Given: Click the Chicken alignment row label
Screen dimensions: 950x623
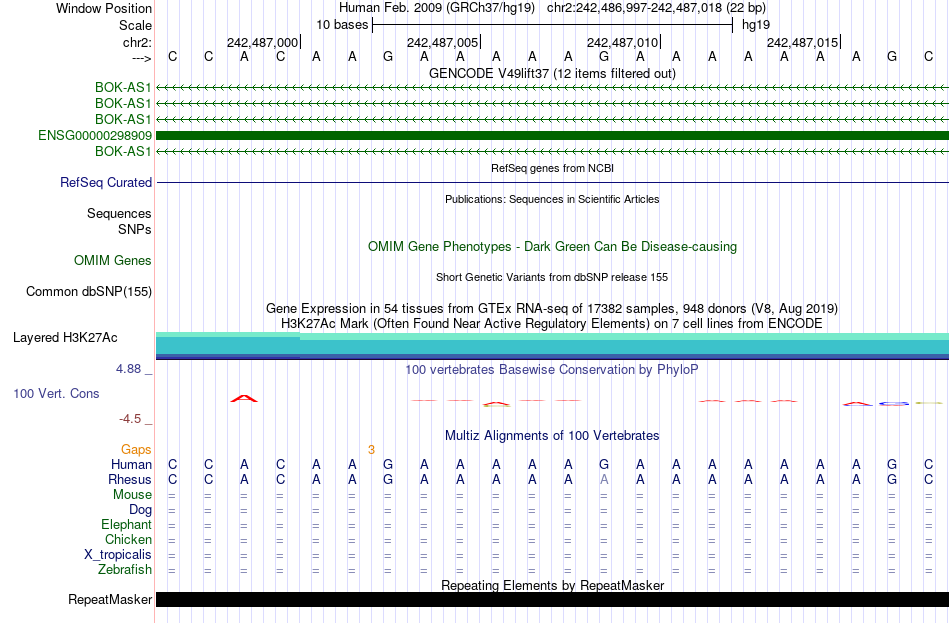Looking at the screenshot, I should (128, 540).
